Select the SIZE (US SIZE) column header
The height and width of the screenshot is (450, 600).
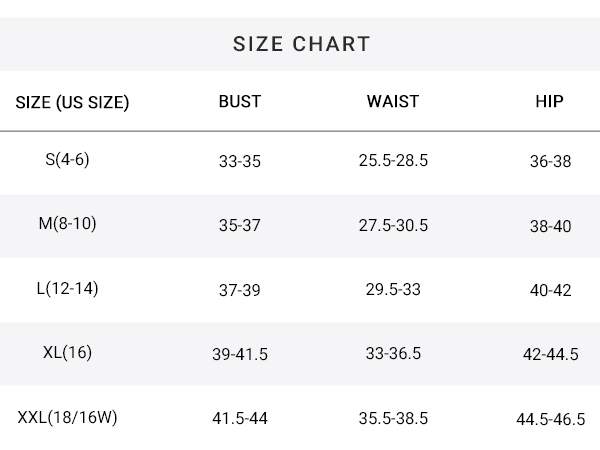72,103
